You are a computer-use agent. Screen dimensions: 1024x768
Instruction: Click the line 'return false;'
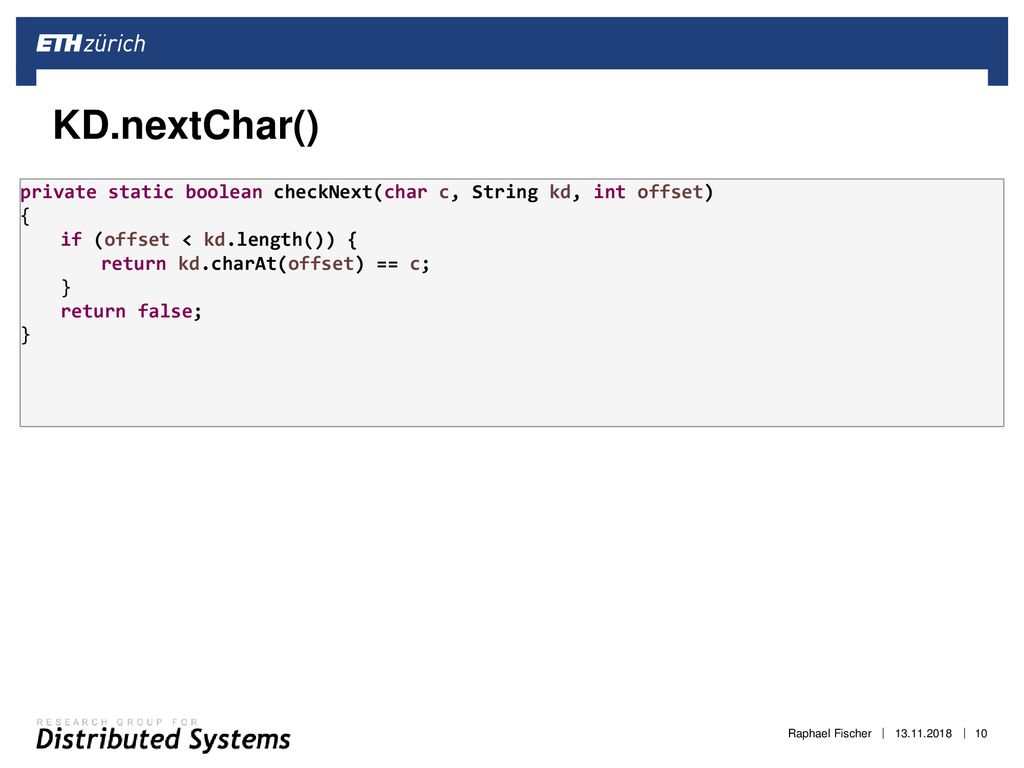131,311
